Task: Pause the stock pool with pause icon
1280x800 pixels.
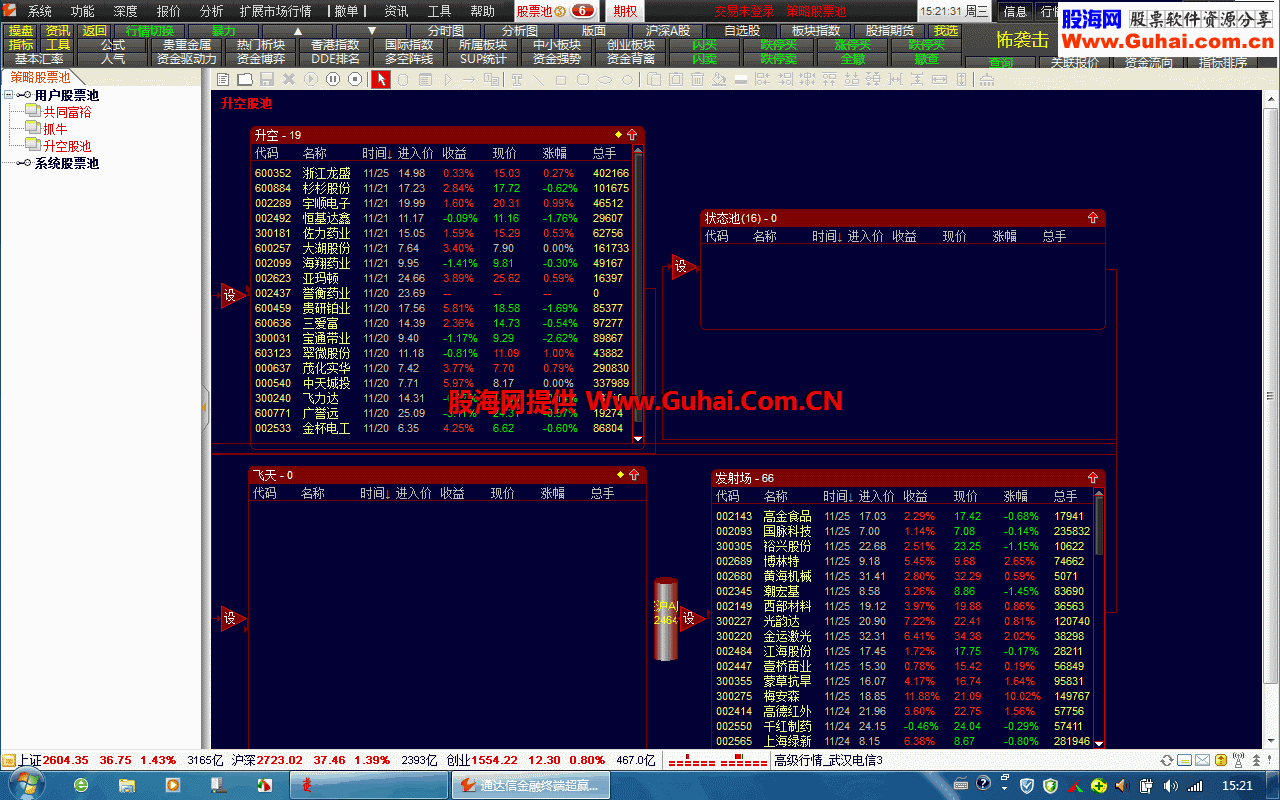Action: [x=333, y=79]
